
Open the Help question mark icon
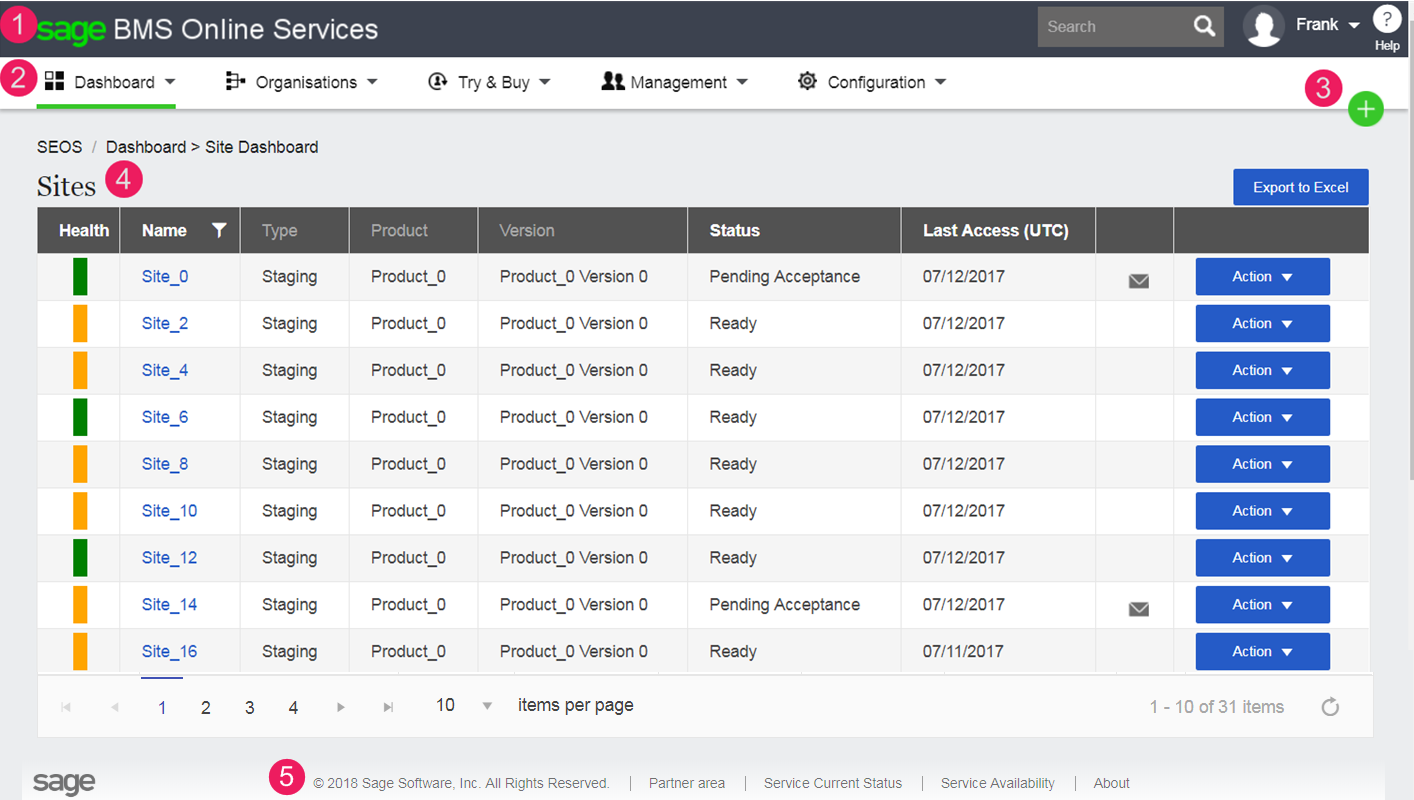pos(1386,20)
